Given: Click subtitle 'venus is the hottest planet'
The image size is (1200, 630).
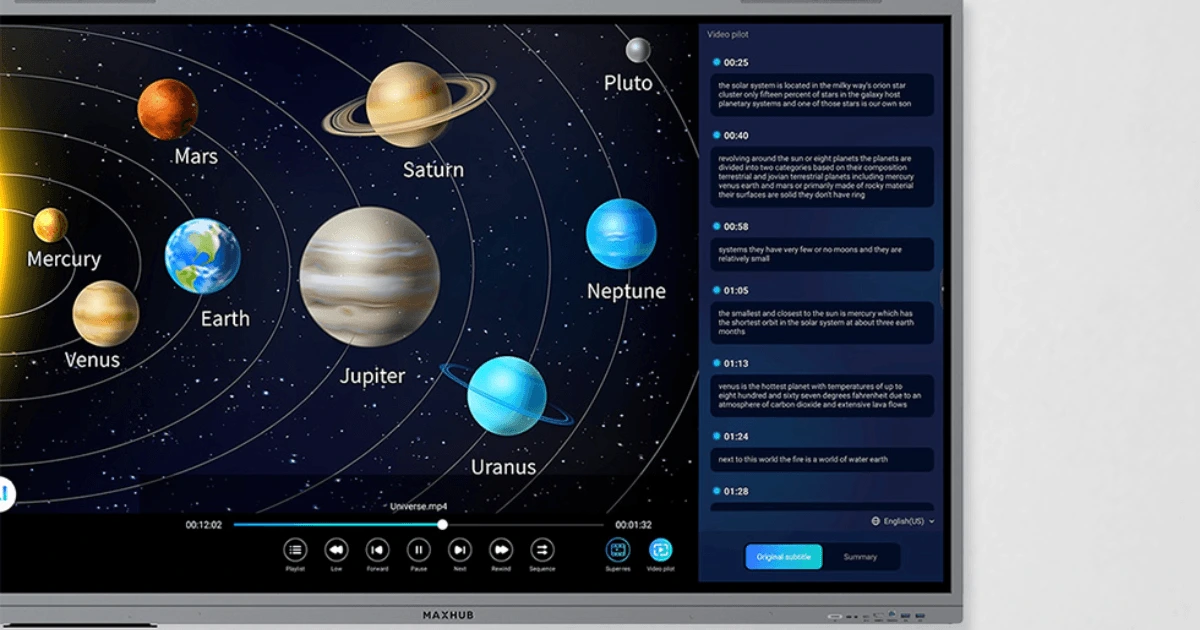Looking at the screenshot, I should 822,395.
